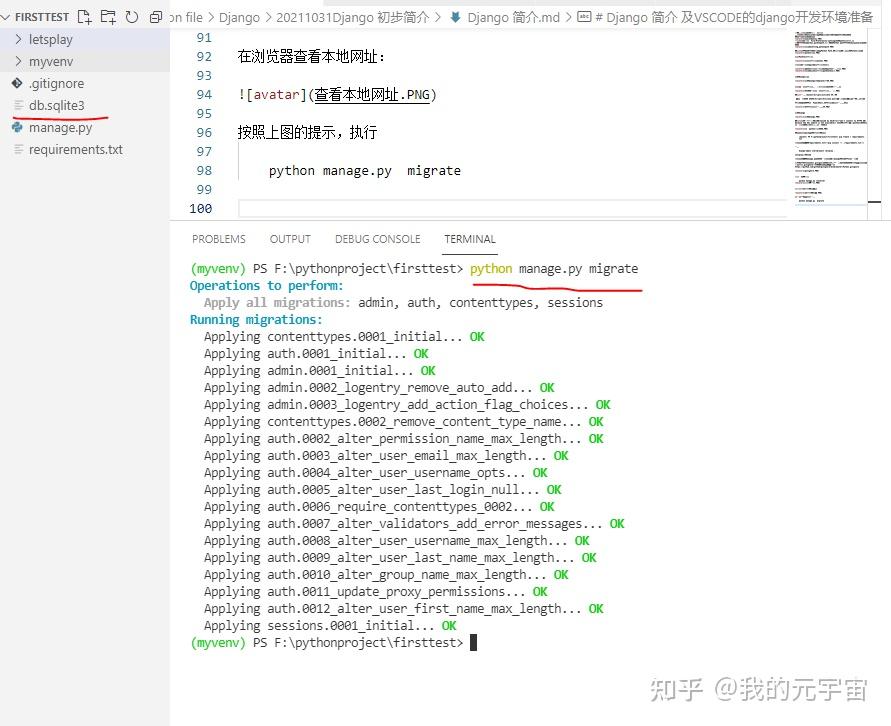
Task: Click Django folder in the breadcrumb
Action: pos(240,16)
